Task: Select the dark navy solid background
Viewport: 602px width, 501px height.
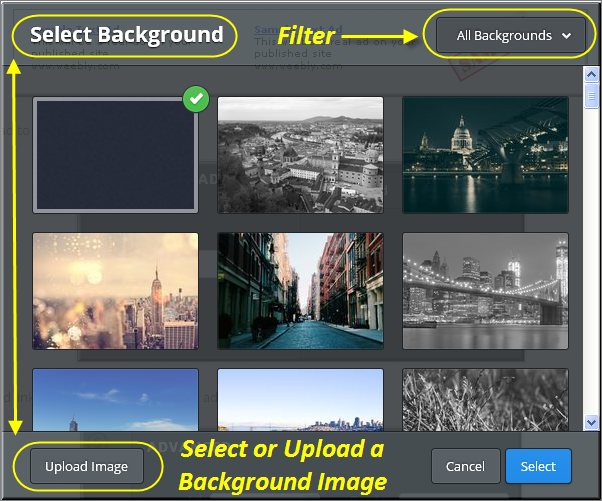Action: coord(114,155)
